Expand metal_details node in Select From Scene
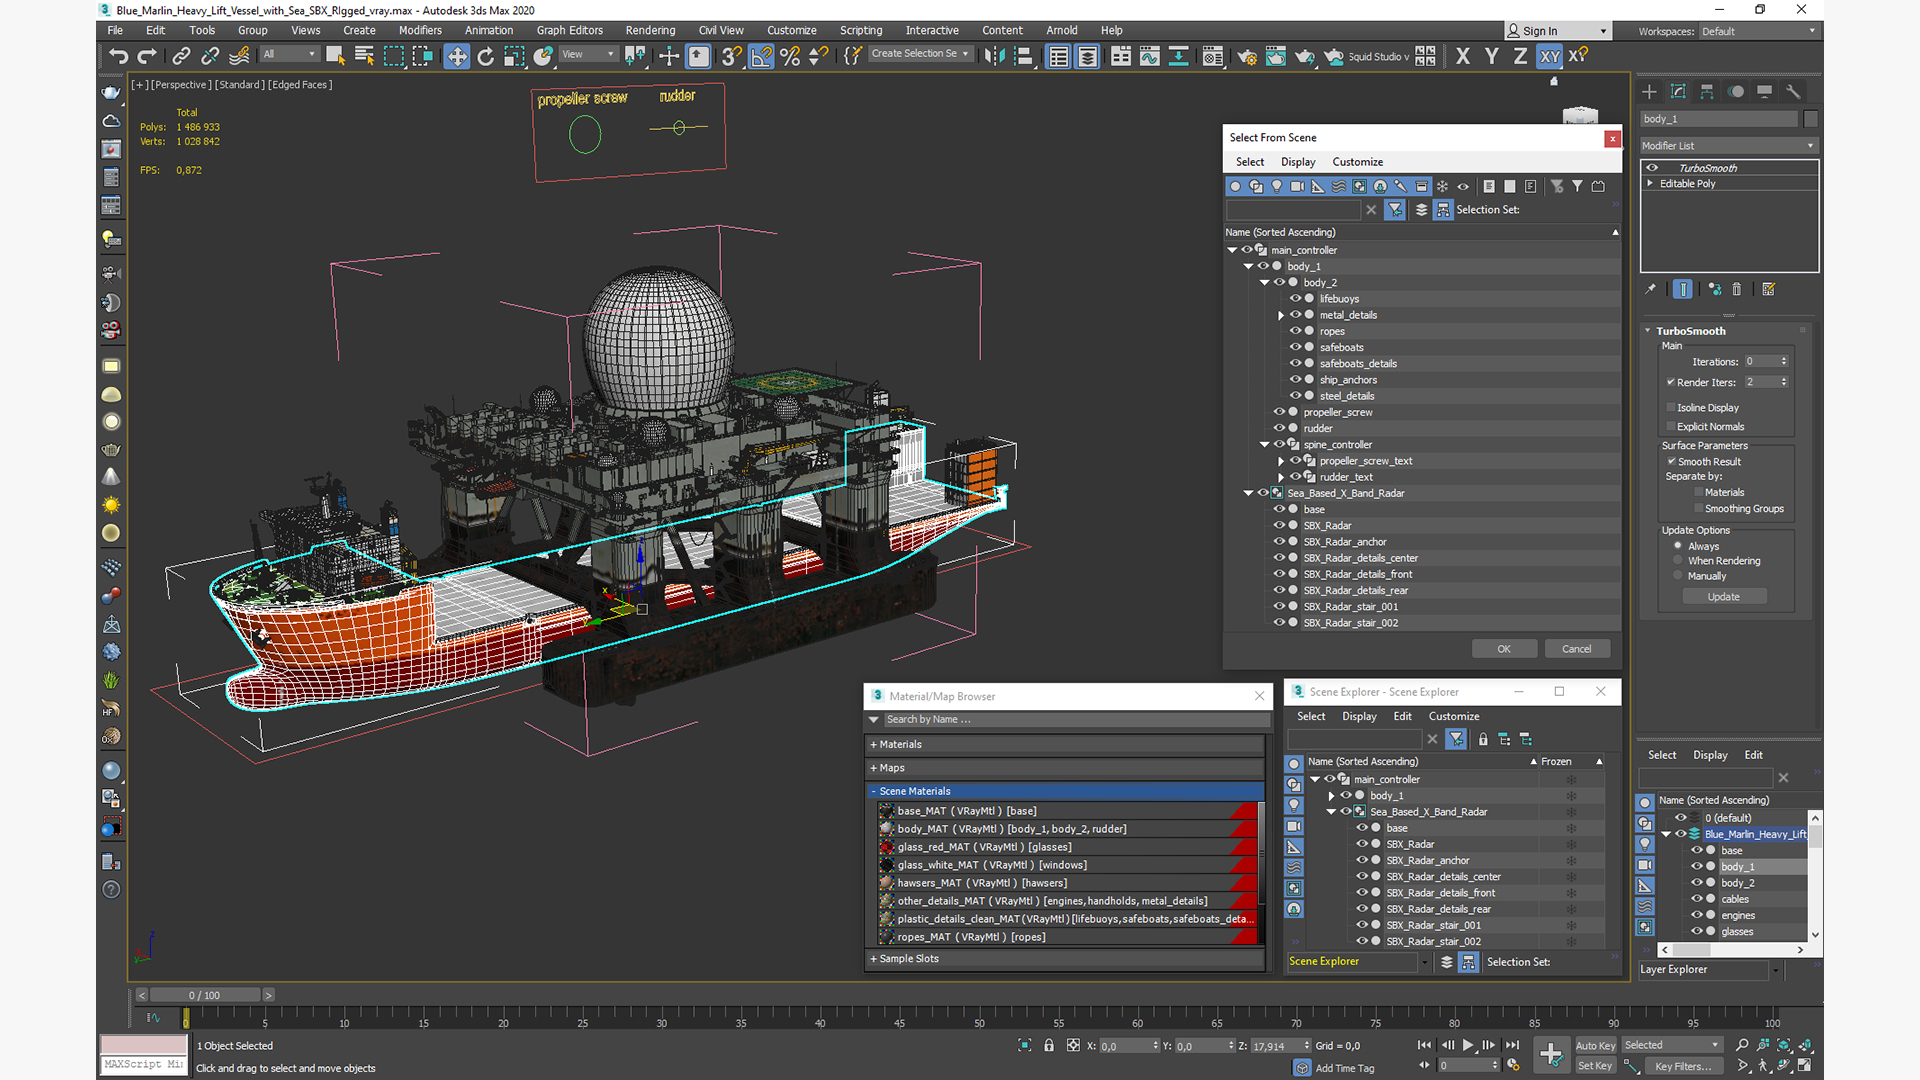The image size is (1920, 1080). click(x=1281, y=315)
